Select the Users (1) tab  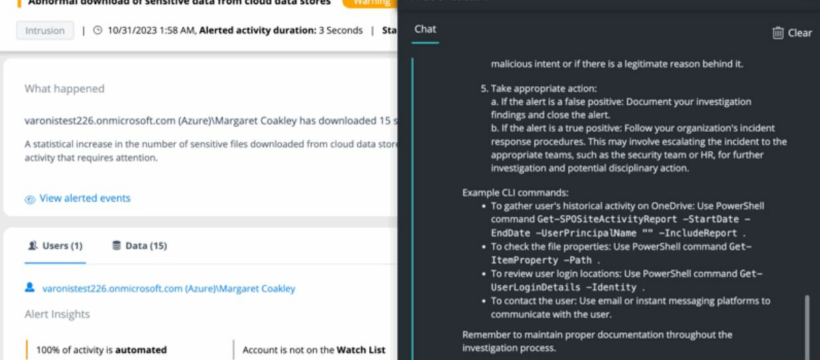click(x=55, y=246)
